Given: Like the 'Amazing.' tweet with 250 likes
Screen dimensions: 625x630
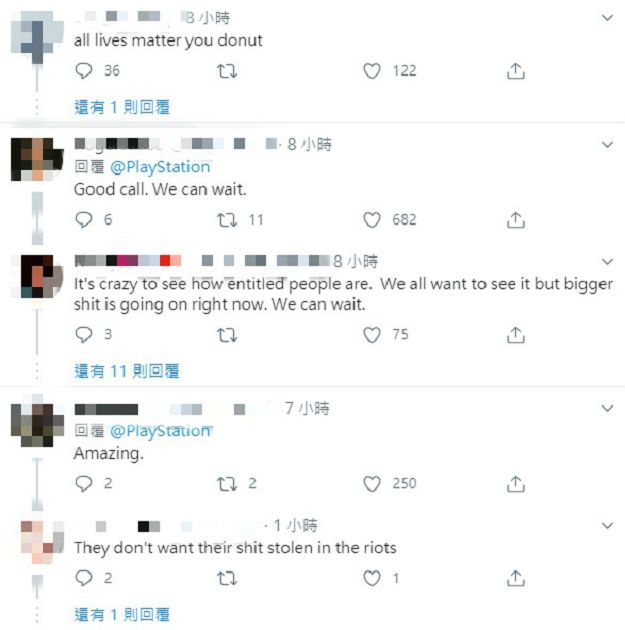Looking at the screenshot, I should point(372,484).
